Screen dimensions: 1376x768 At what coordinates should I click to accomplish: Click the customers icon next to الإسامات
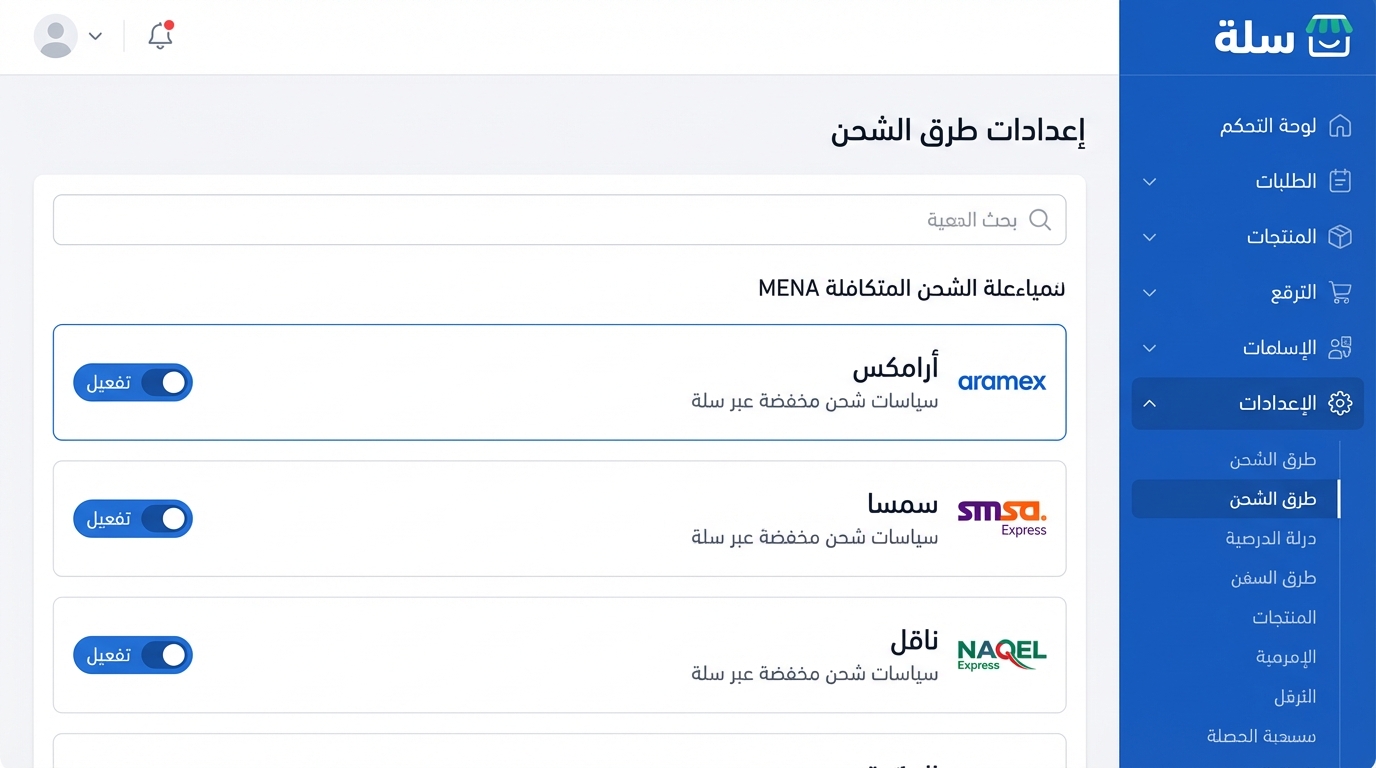tap(1340, 348)
